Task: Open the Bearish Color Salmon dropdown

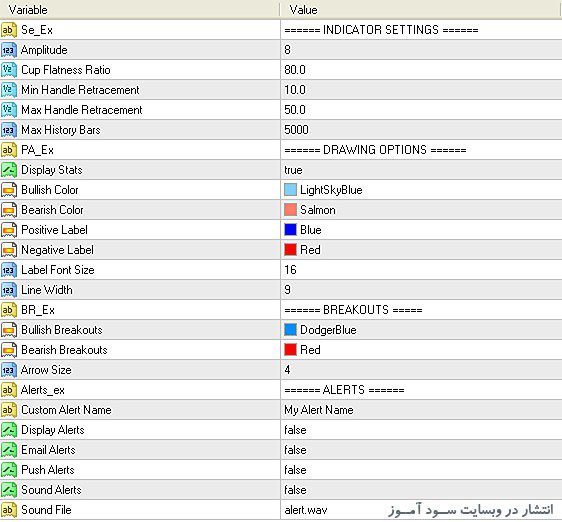Action: (x=421, y=210)
